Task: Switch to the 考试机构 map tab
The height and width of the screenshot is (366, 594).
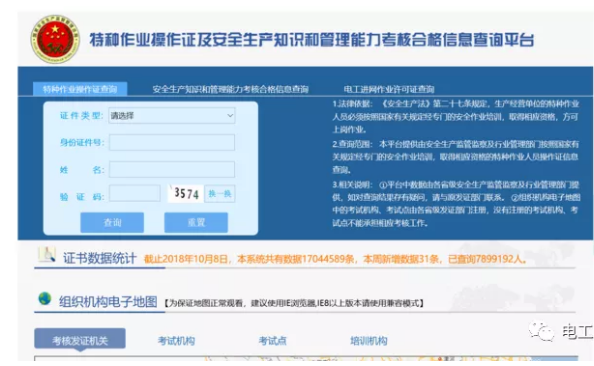Action: click(x=177, y=341)
